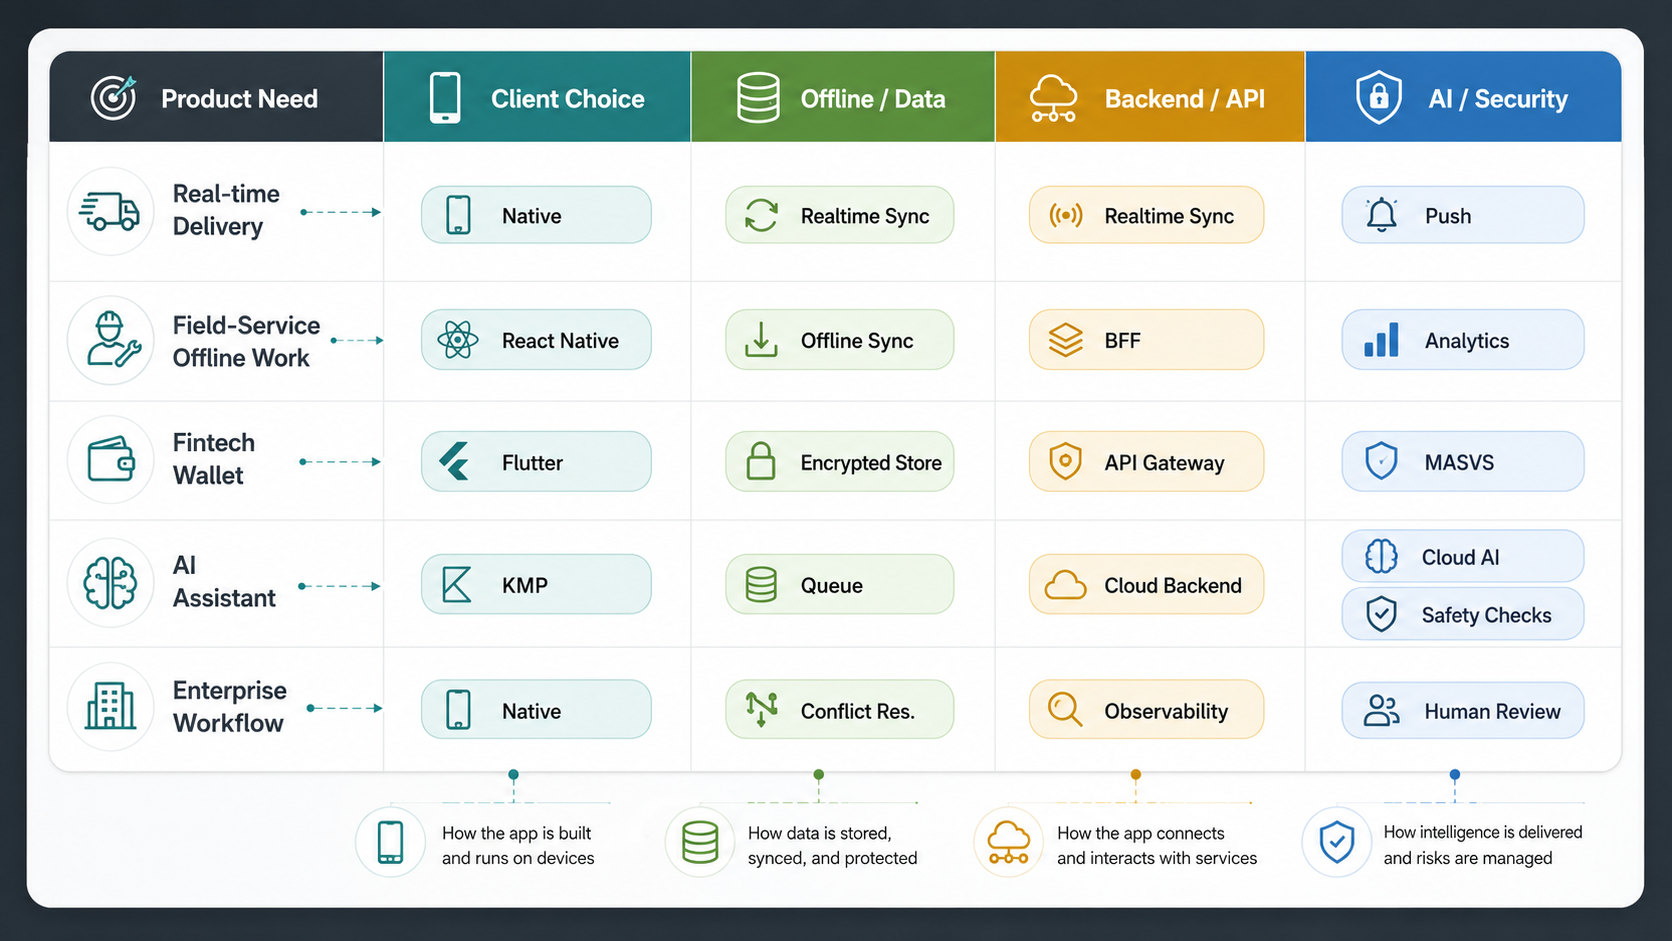Click the cloud network icon in Backend / API header
This screenshot has height=941, width=1672.
(1054, 98)
